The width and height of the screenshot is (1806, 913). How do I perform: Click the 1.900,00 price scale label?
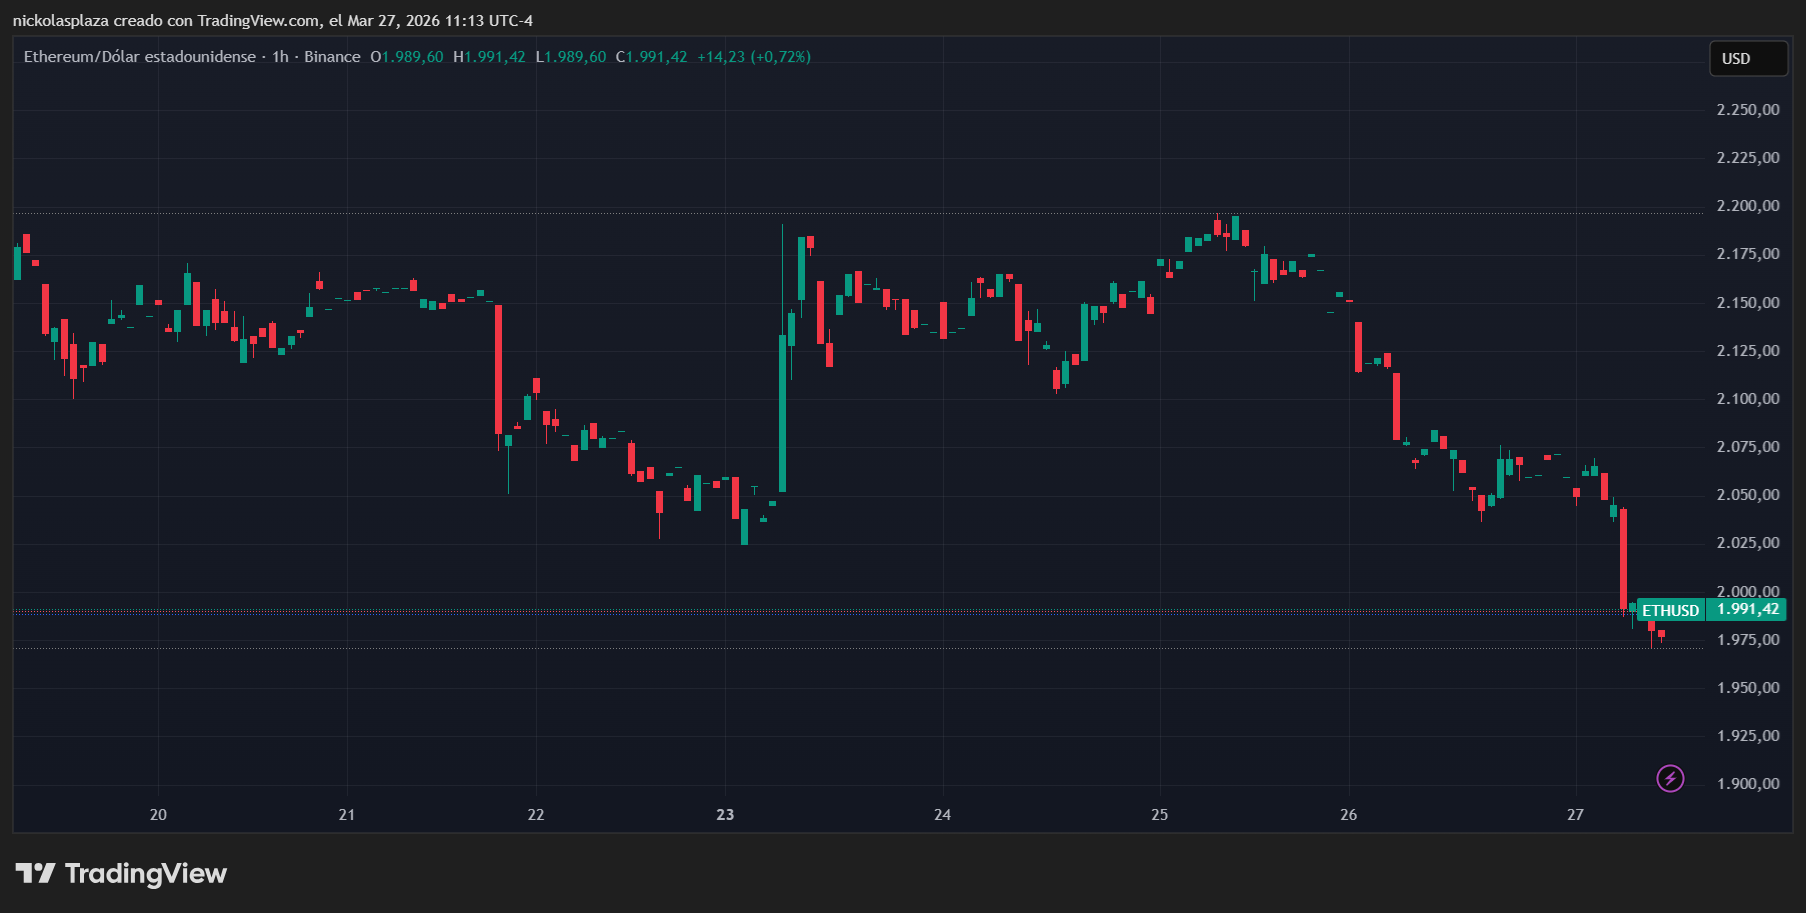click(x=1747, y=784)
